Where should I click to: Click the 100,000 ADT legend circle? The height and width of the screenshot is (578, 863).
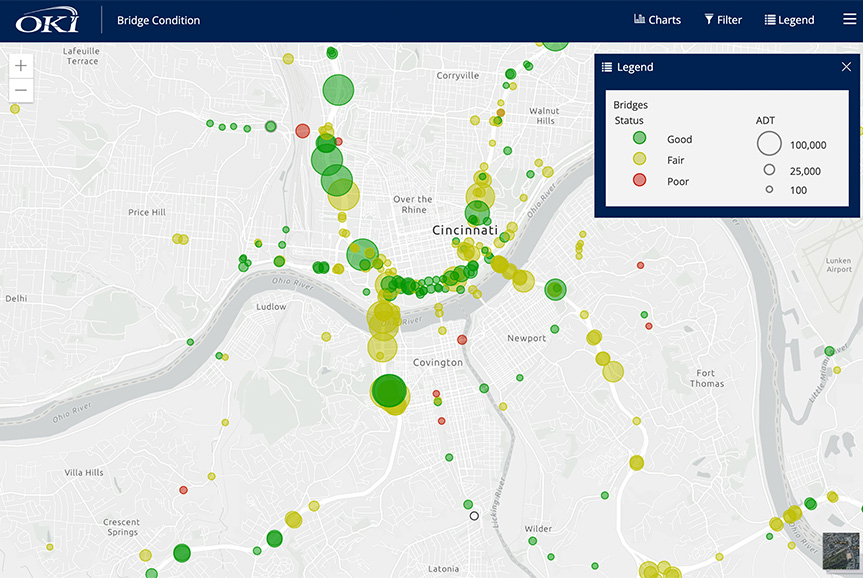coord(769,144)
